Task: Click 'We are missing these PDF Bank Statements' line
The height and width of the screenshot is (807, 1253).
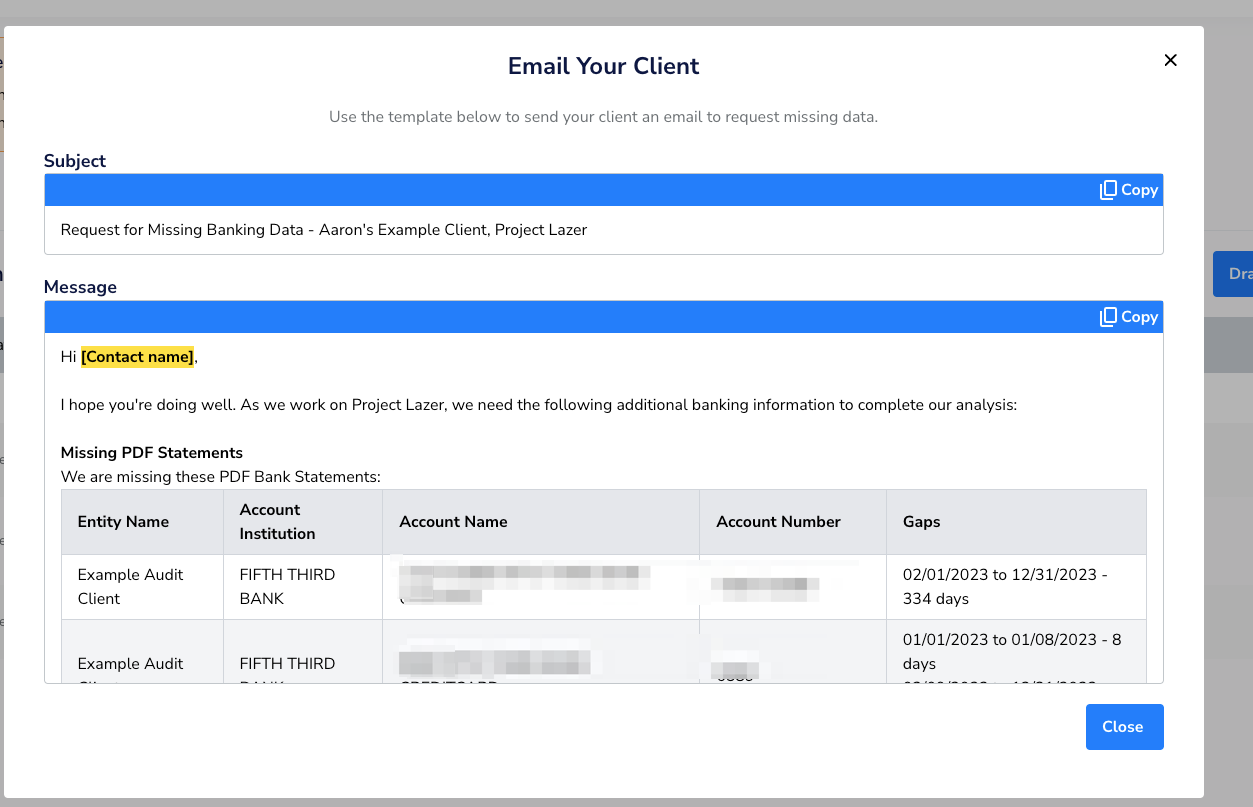Action: tap(221, 477)
